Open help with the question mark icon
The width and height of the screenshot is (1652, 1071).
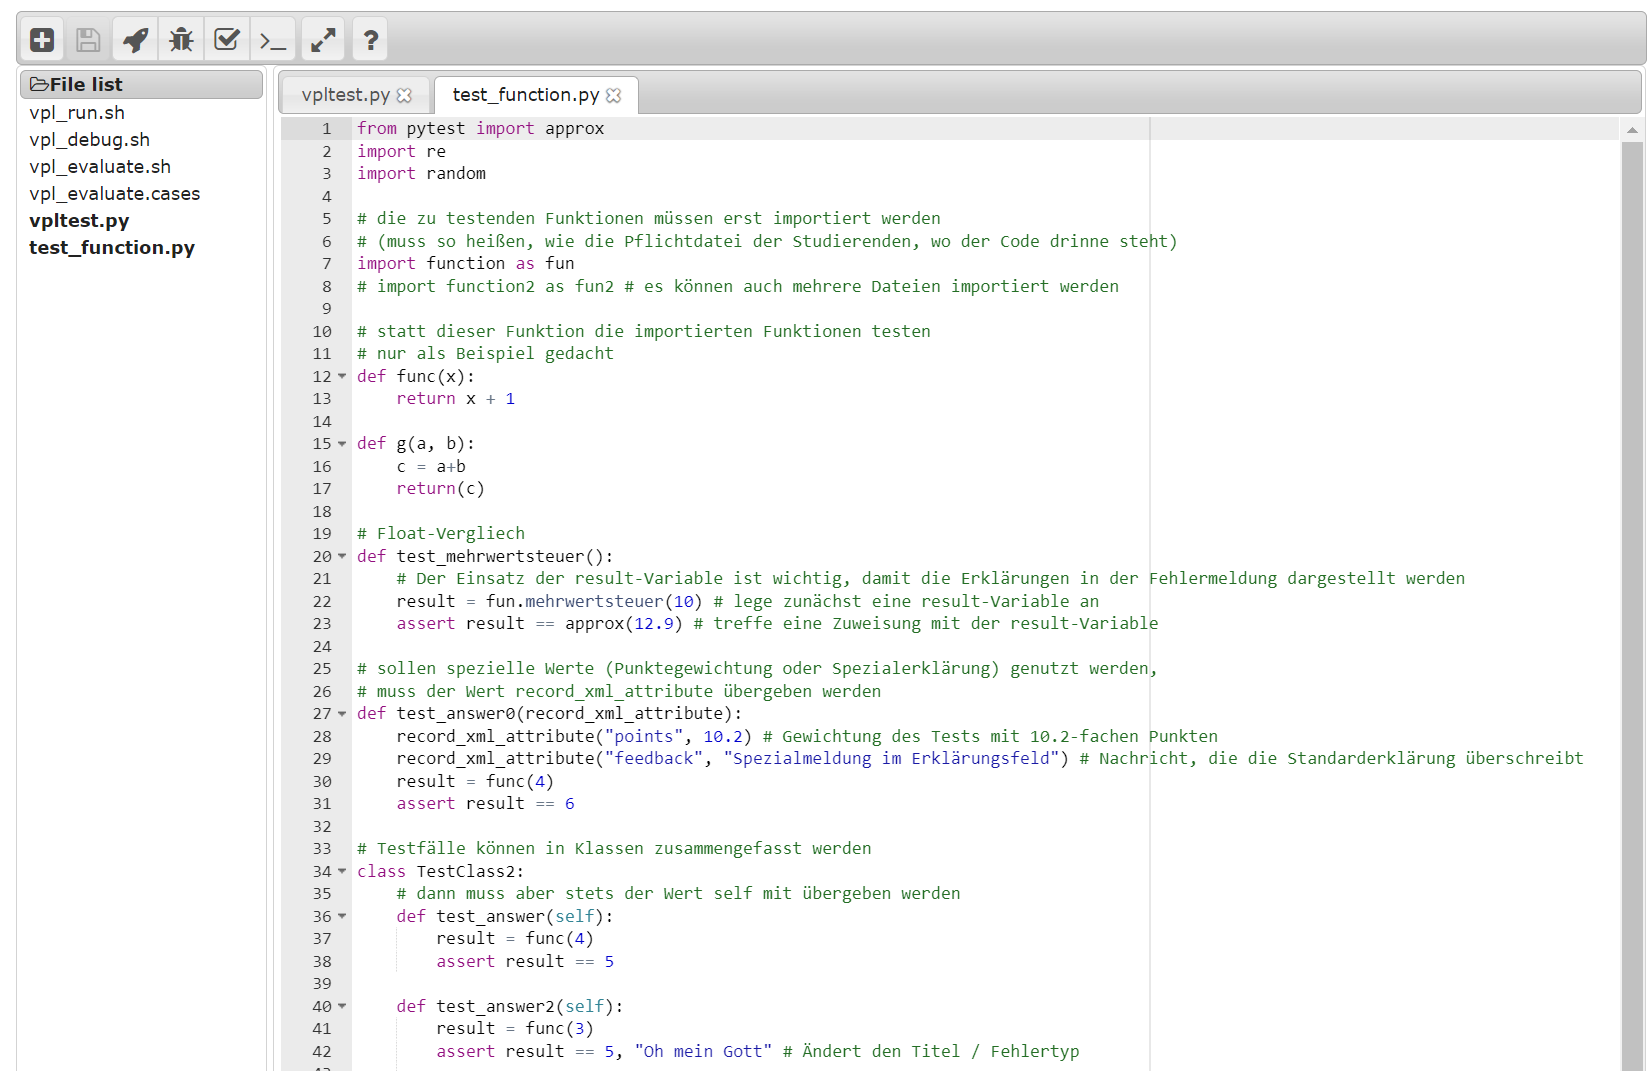370,40
